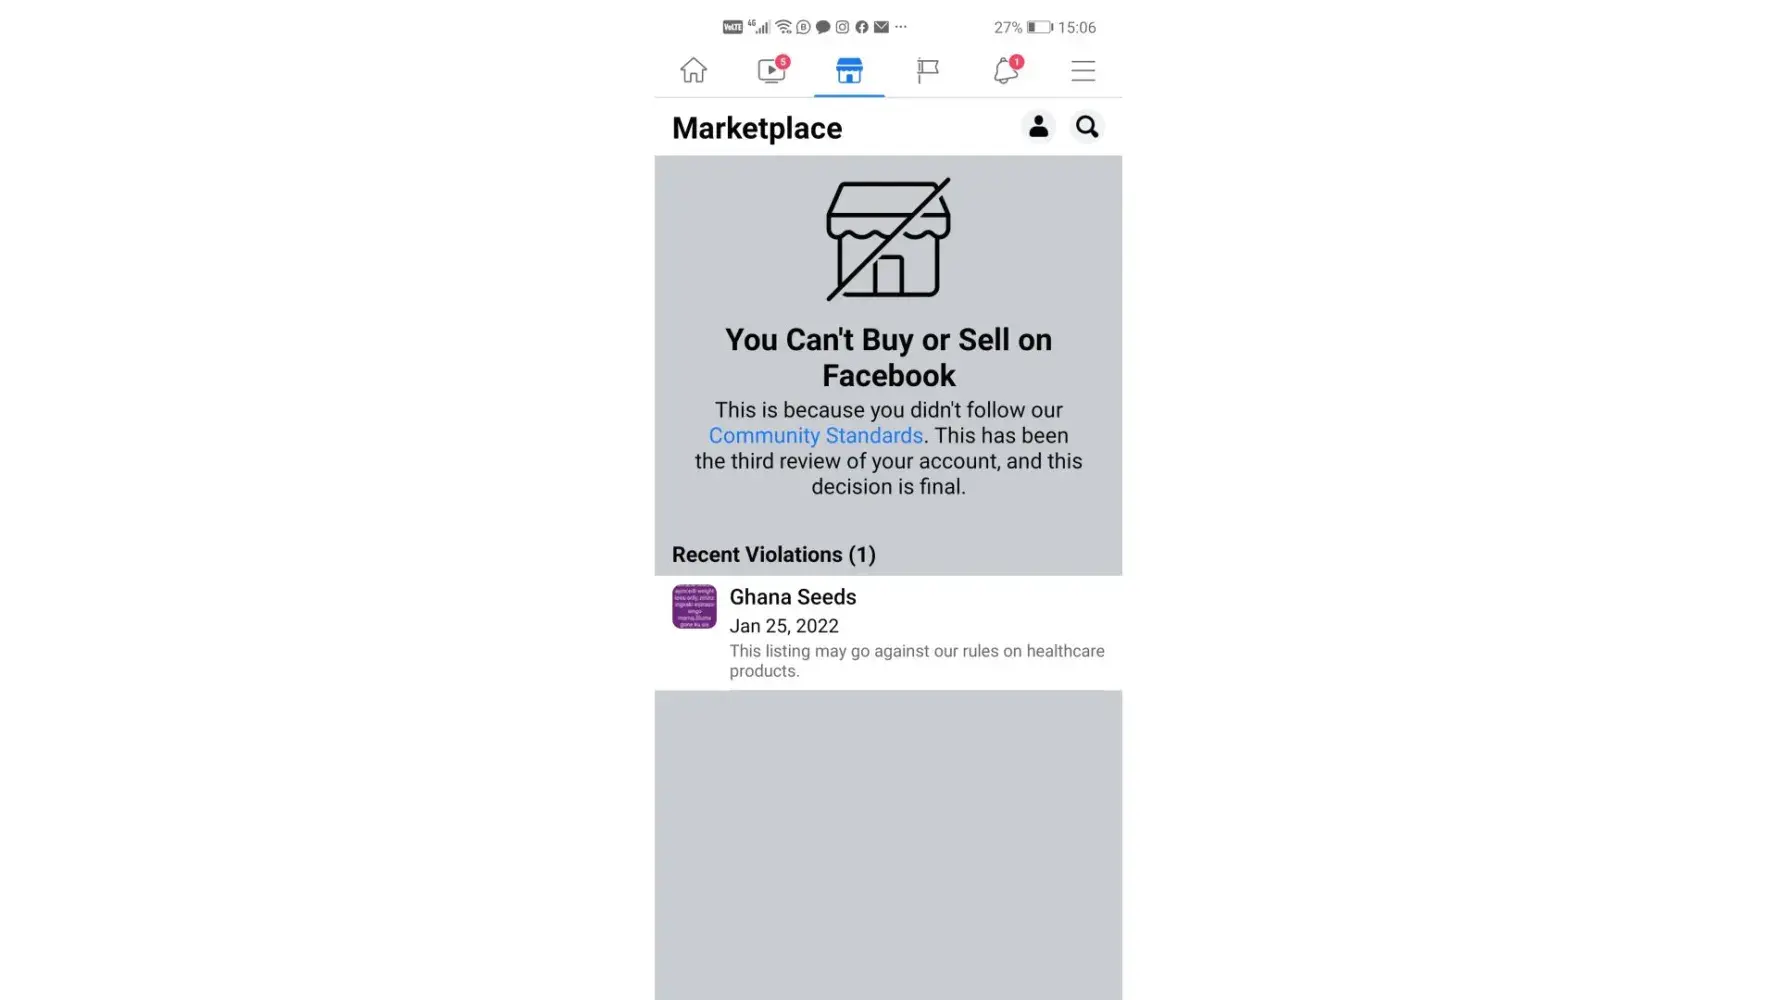
Task: Open the Ghana Seeds listing thumbnail
Action: [x=694, y=606]
